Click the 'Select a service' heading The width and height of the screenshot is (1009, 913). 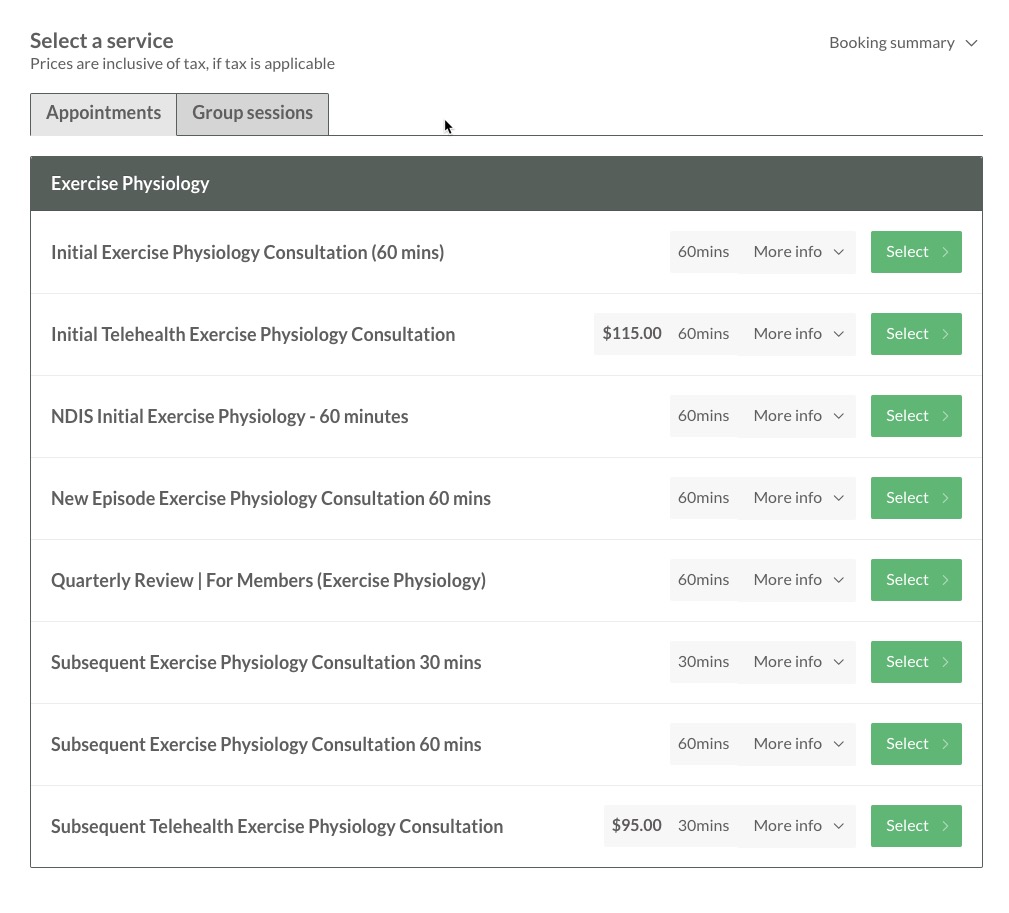[x=102, y=41]
